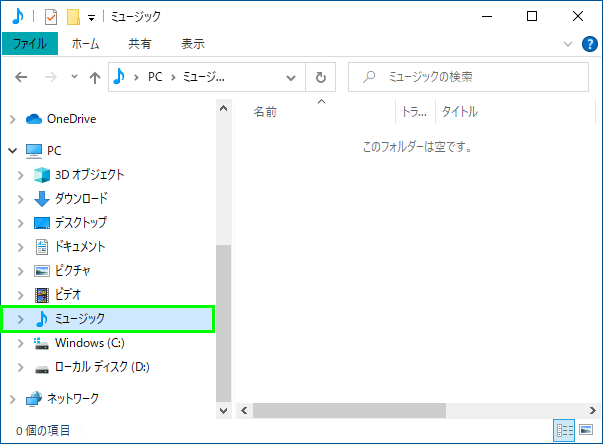
Task: Click the ミュージックの検索 search box
Action: [x=468, y=77]
